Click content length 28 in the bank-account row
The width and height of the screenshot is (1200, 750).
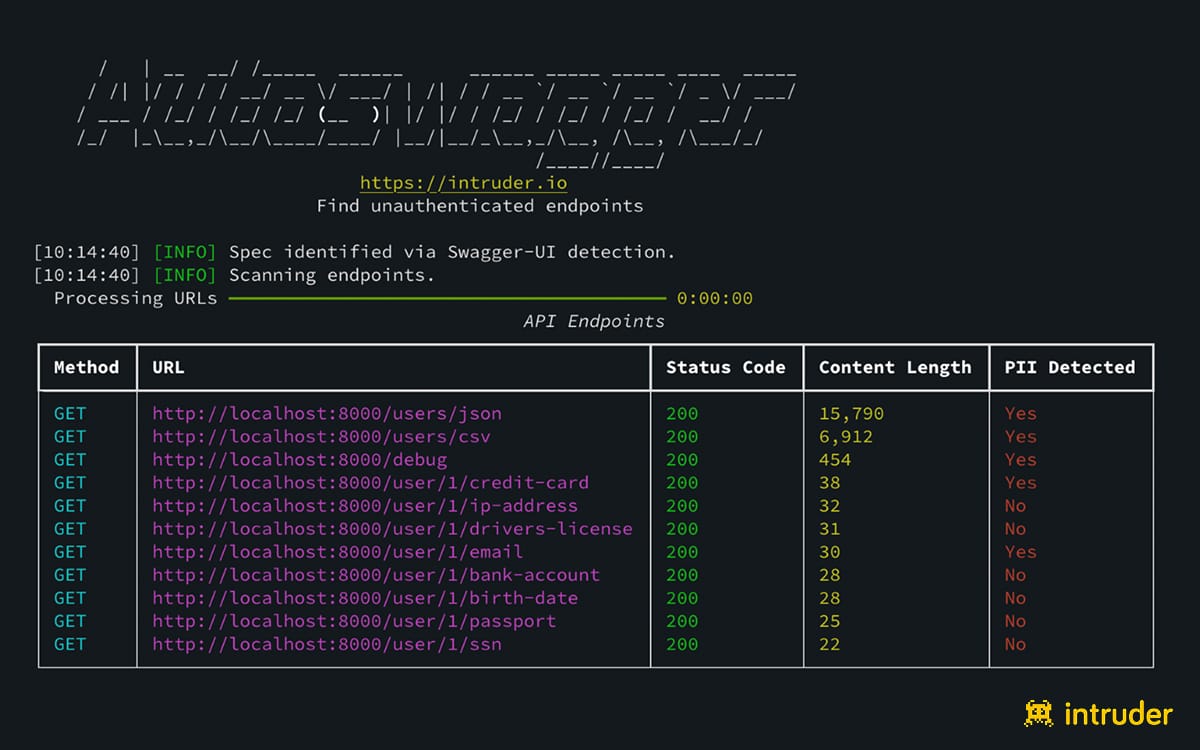click(x=830, y=574)
